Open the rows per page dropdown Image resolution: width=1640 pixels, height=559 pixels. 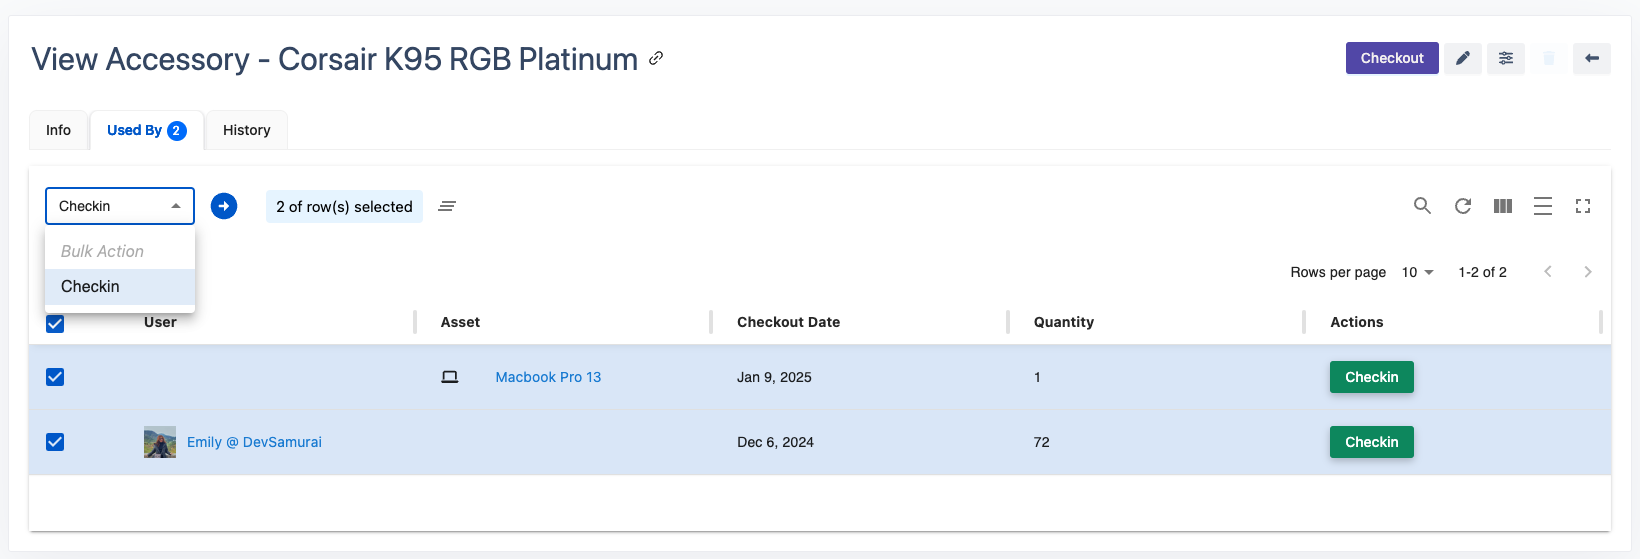pyautogui.click(x=1417, y=272)
